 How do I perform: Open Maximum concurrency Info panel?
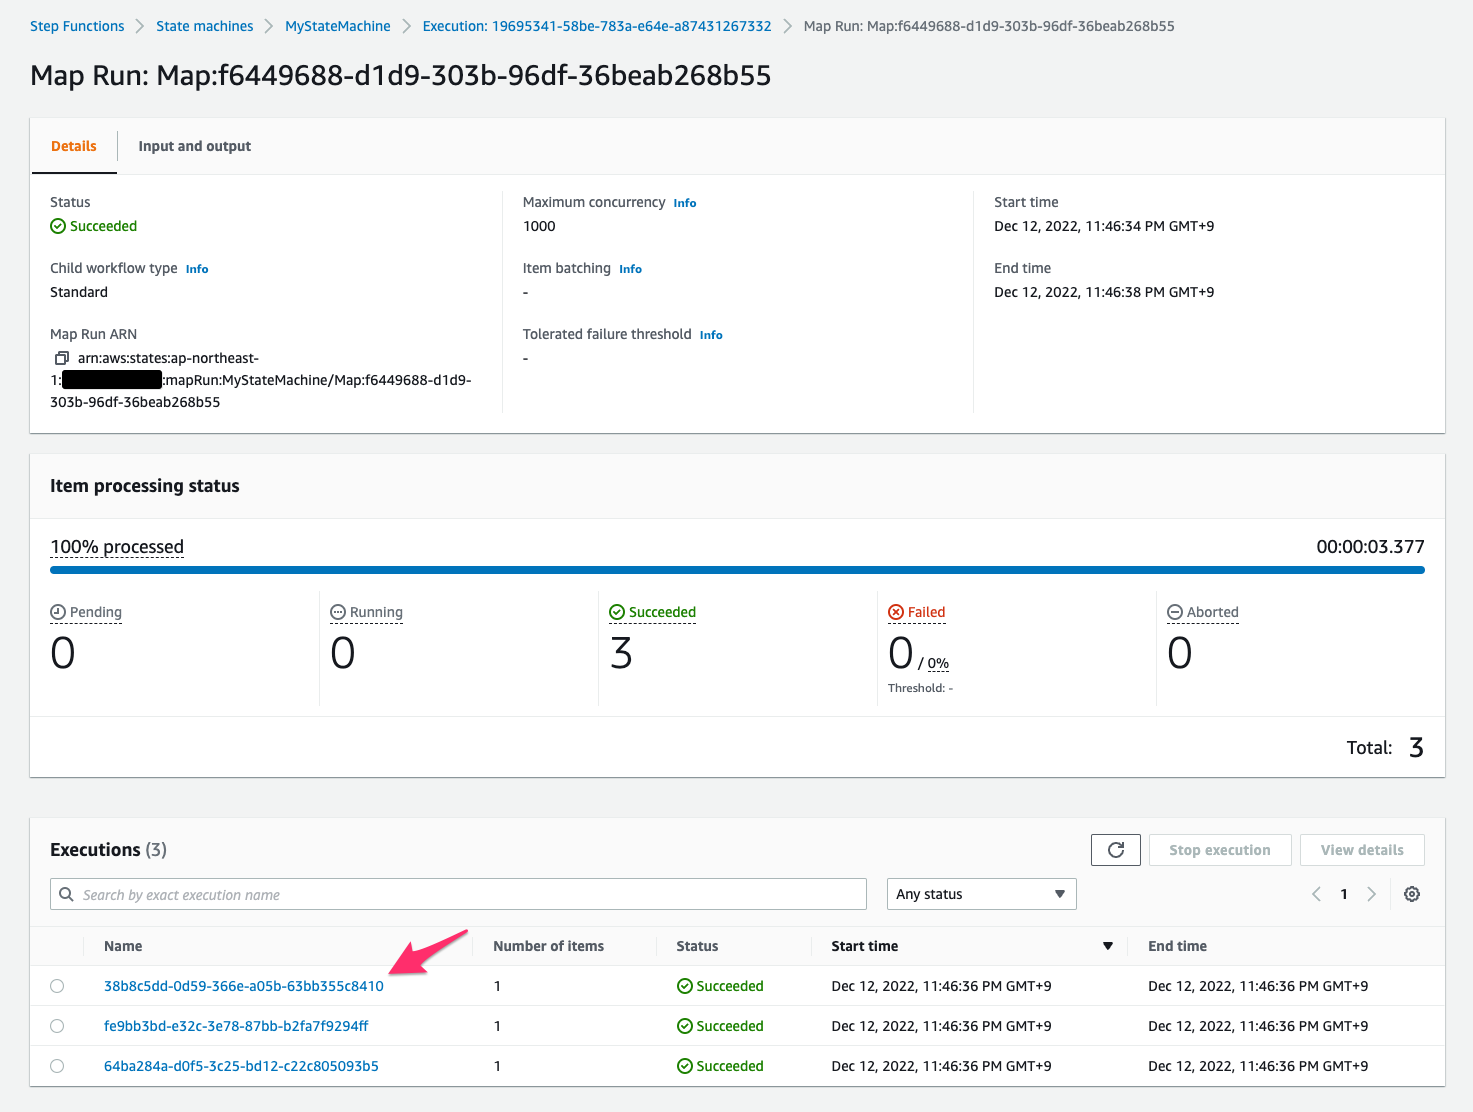point(685,203)
